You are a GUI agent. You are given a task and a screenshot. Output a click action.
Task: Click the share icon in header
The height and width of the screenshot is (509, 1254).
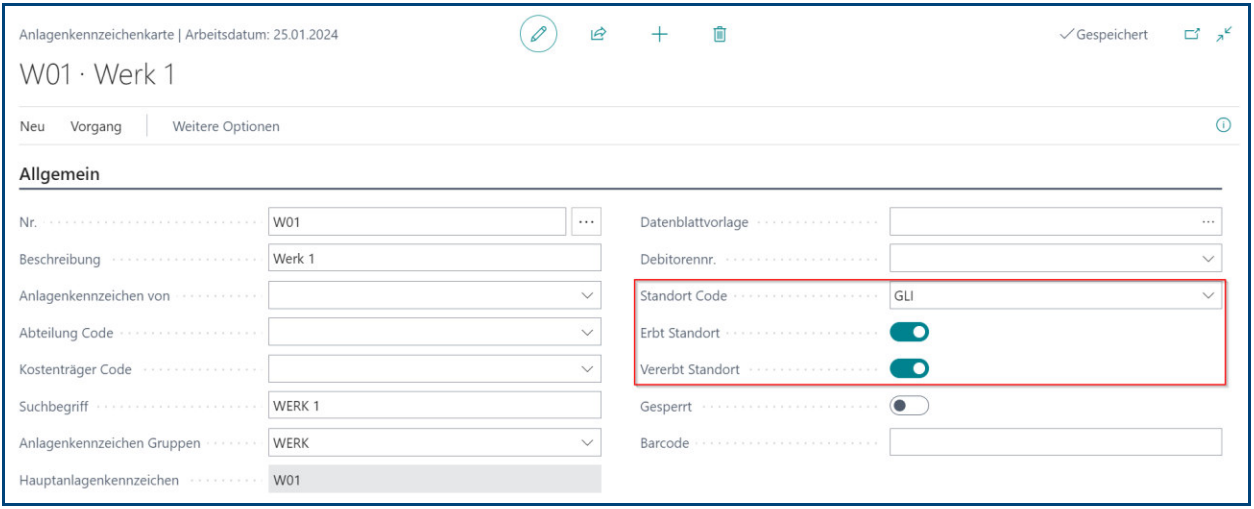pyautogui.click(x=598, y=35)
